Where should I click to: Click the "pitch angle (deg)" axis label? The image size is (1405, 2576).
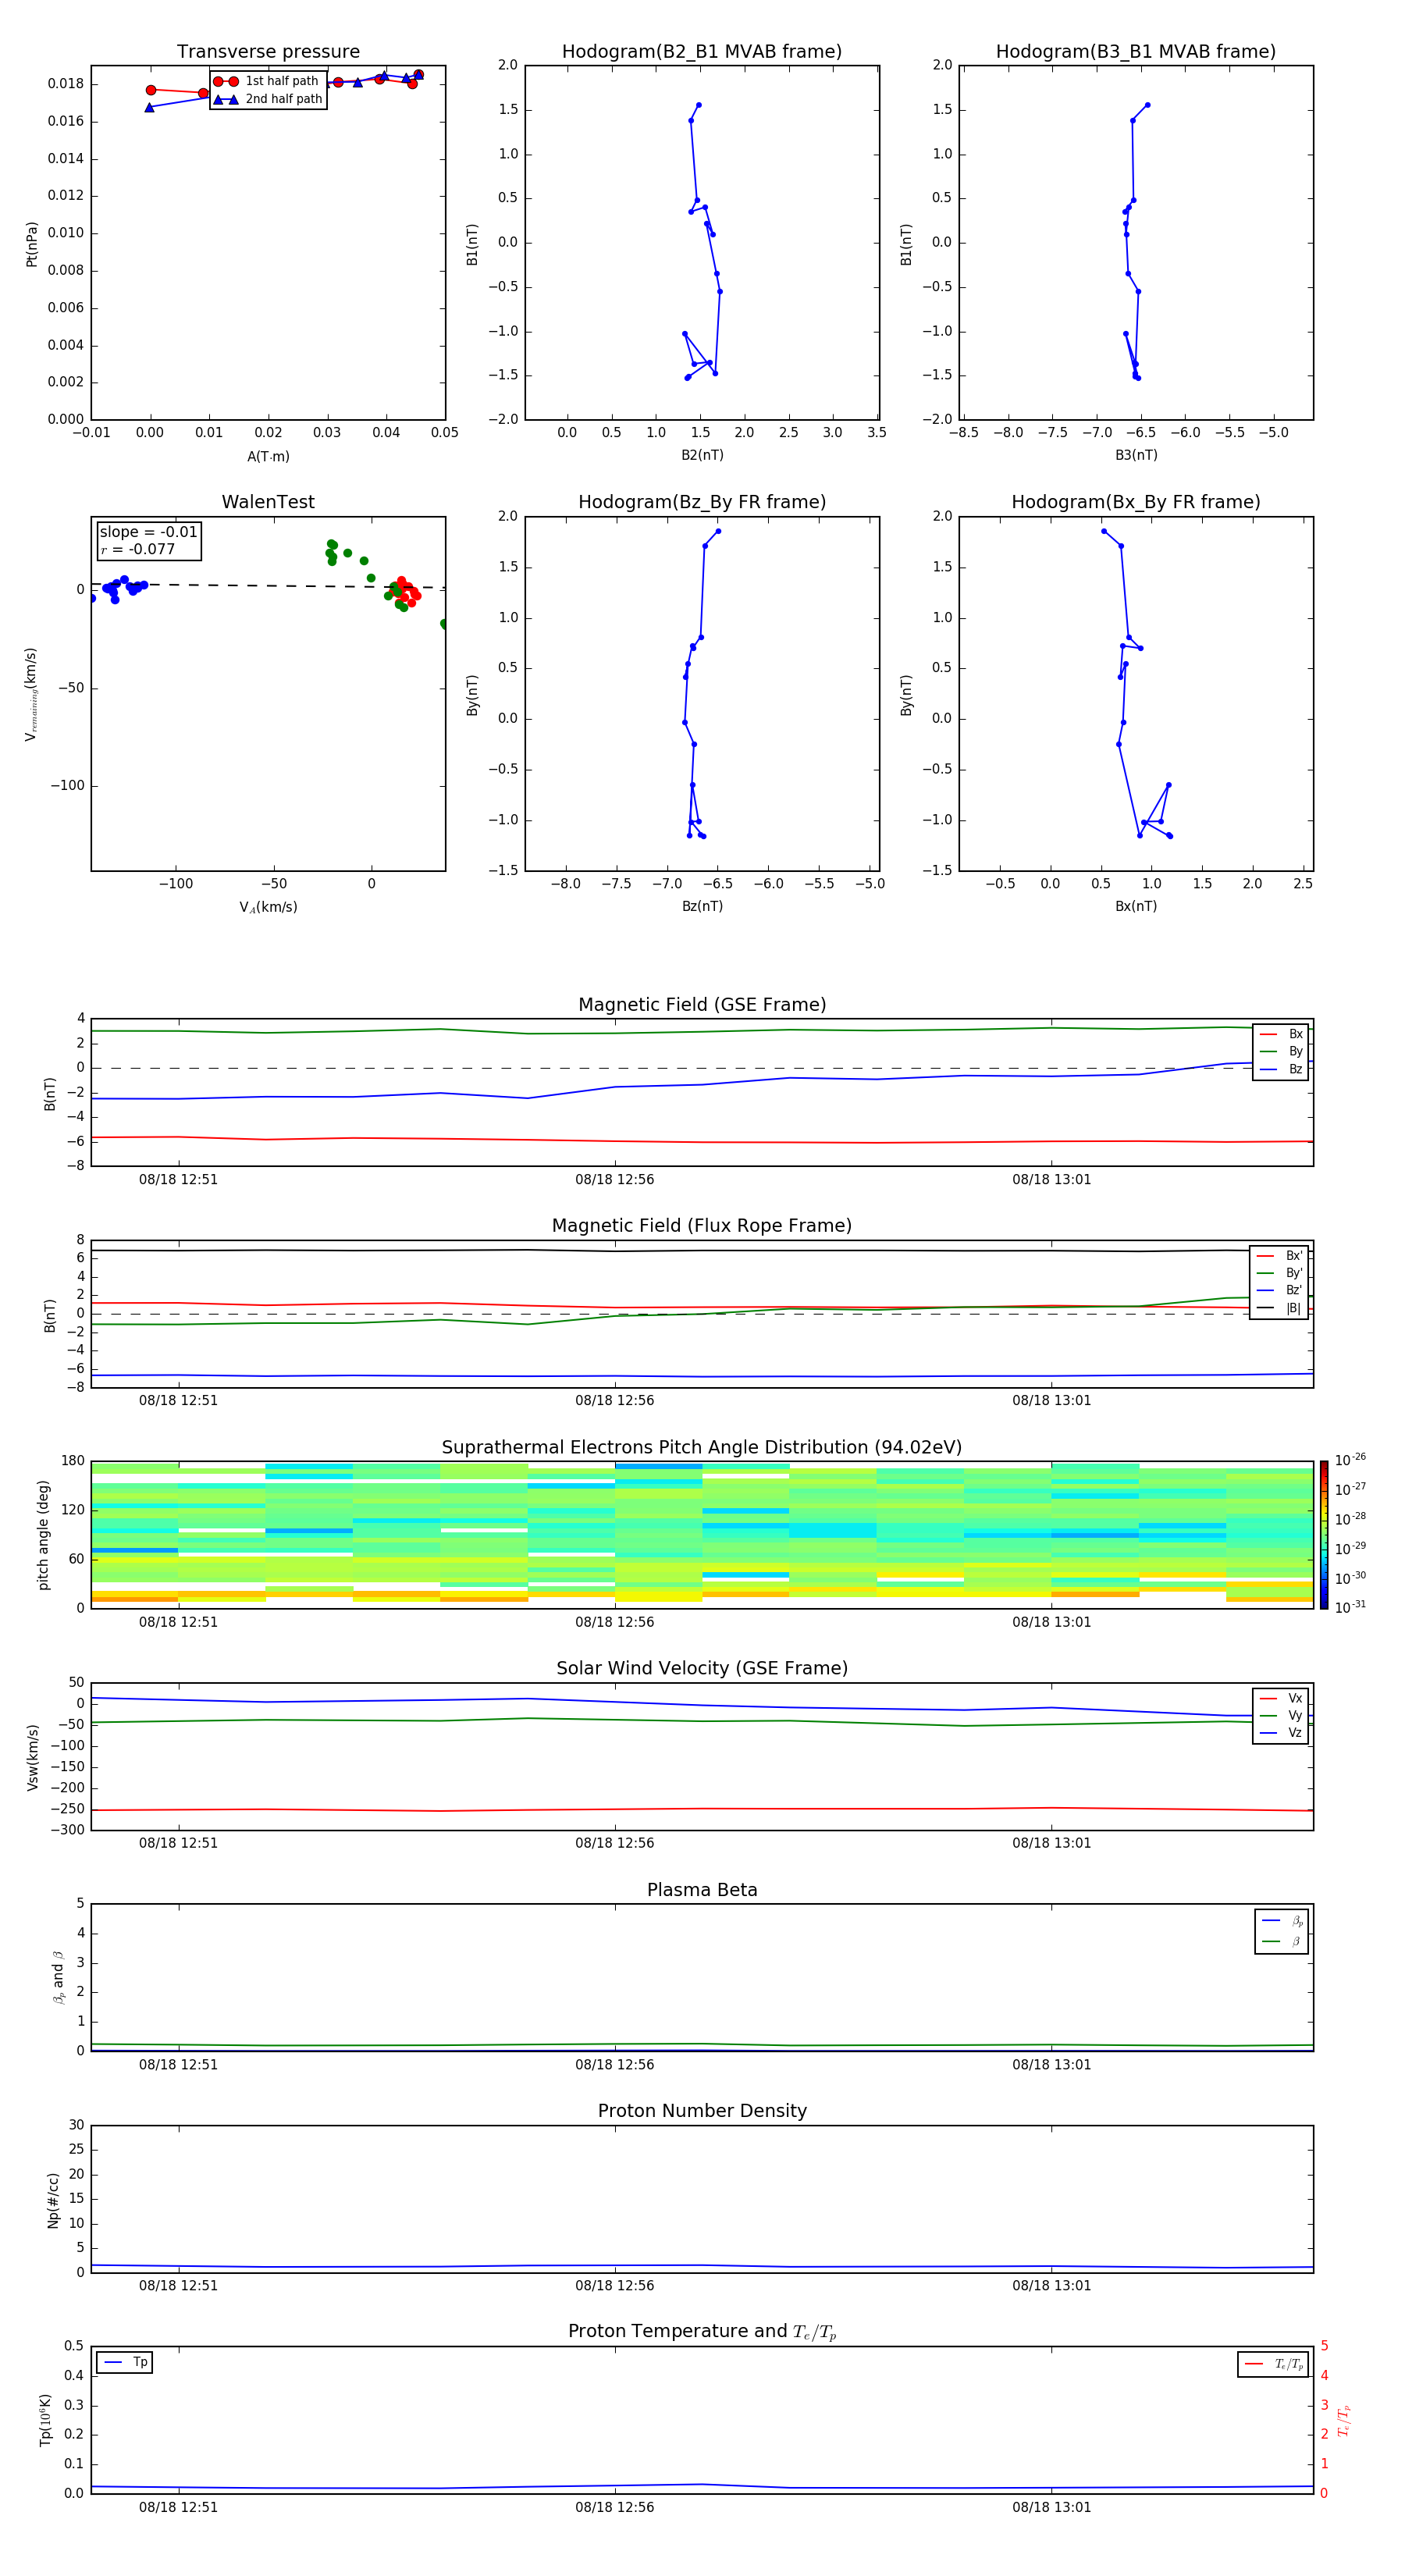coord(43,1535)
